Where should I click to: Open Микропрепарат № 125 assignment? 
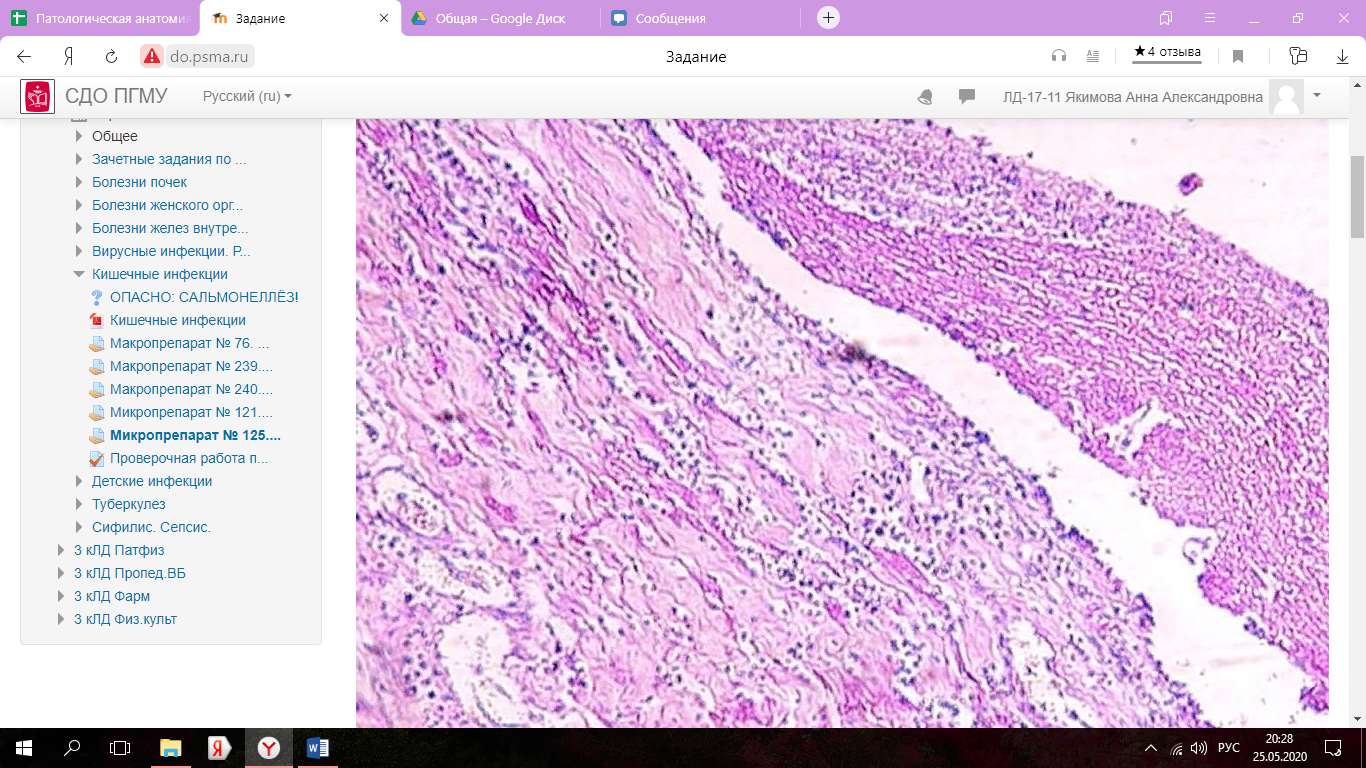195,435
